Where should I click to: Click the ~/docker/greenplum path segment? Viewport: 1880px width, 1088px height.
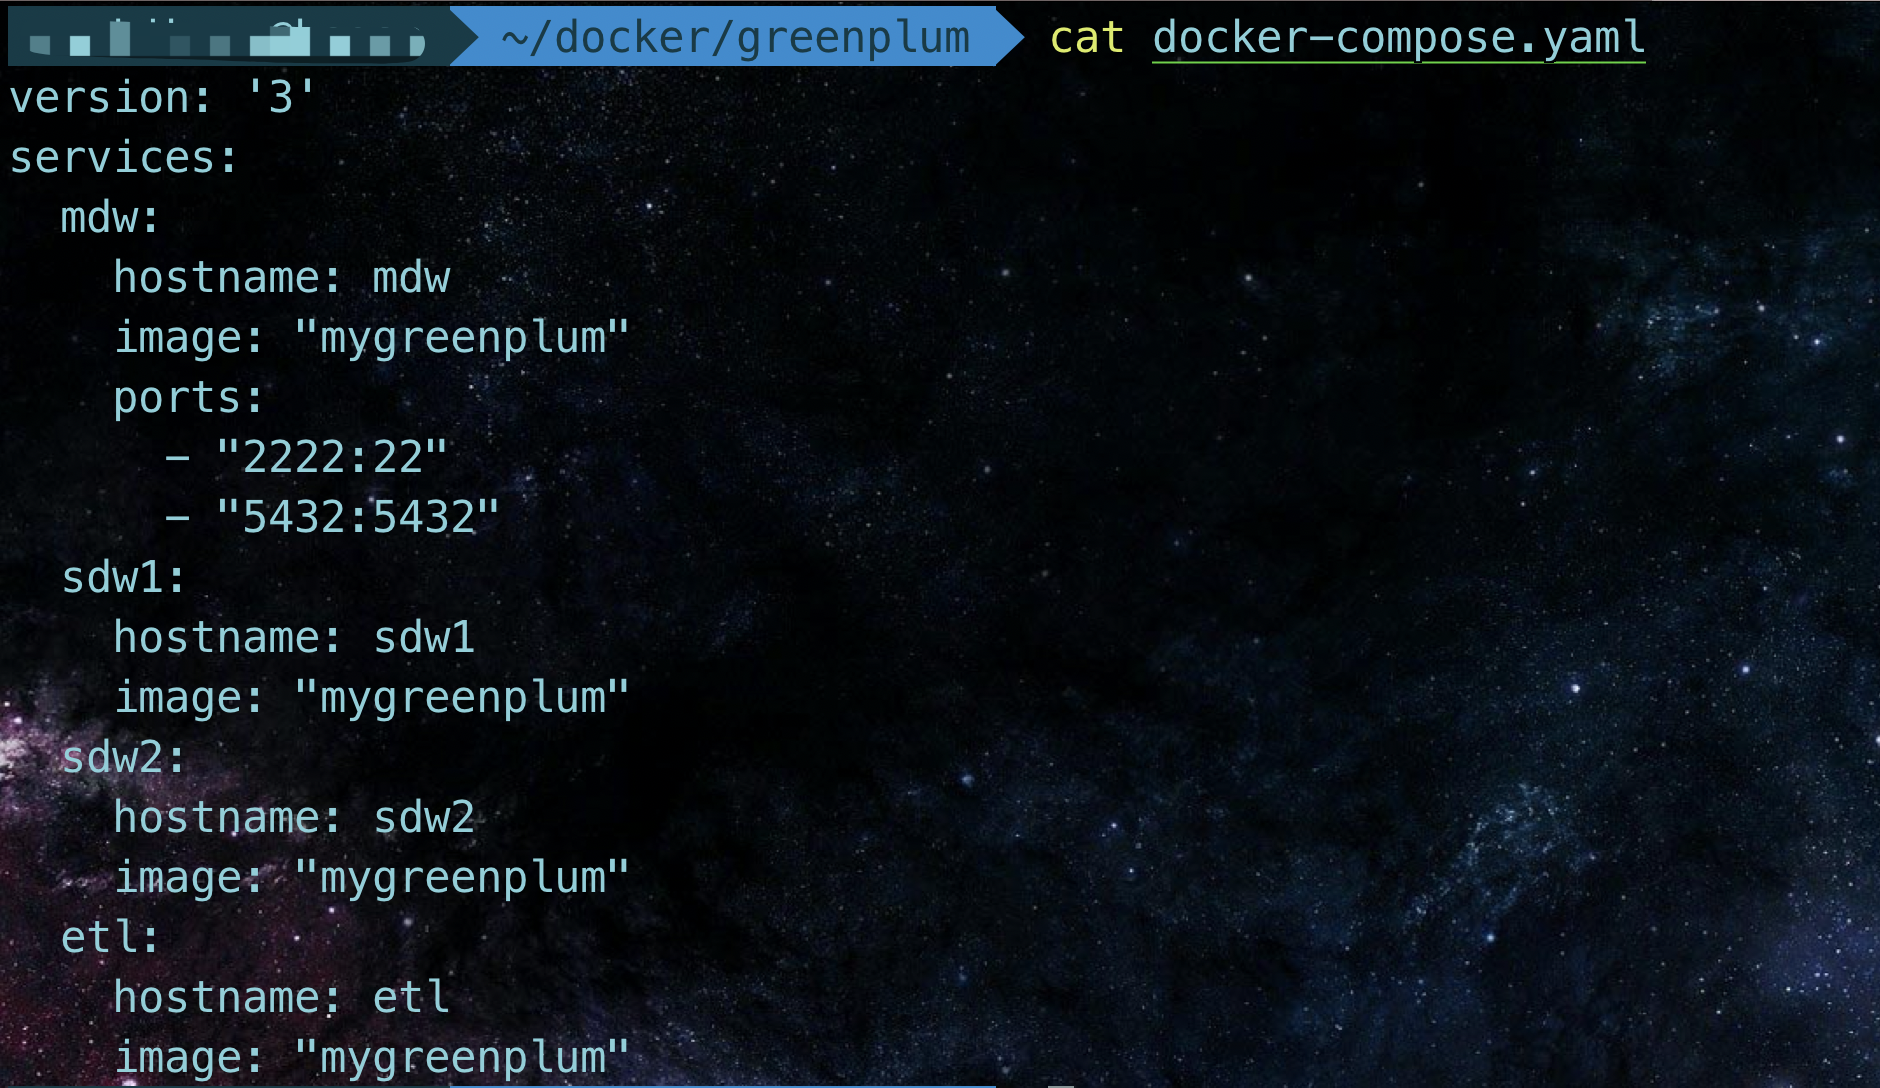(735, 37)
